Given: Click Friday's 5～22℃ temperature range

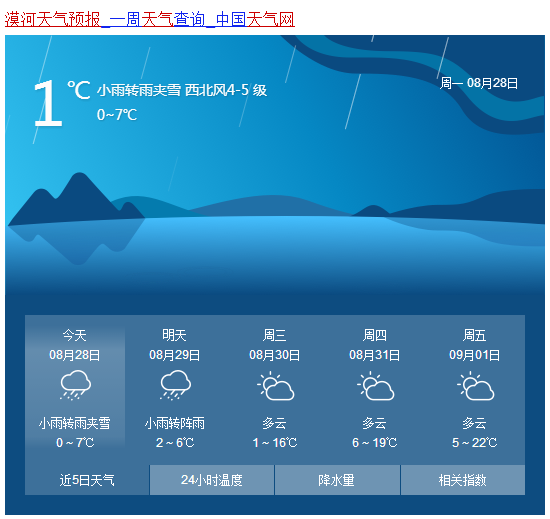Looking at the screenshot, I should (x=475, y=443).
